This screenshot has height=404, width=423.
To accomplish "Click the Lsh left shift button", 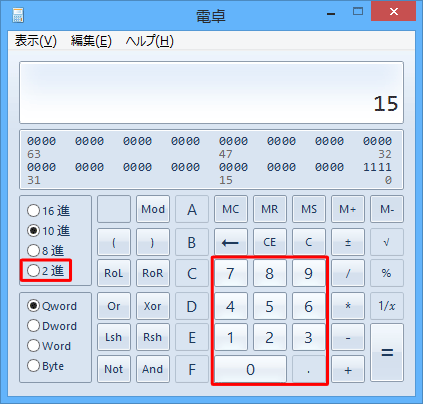I will point(114,337).
